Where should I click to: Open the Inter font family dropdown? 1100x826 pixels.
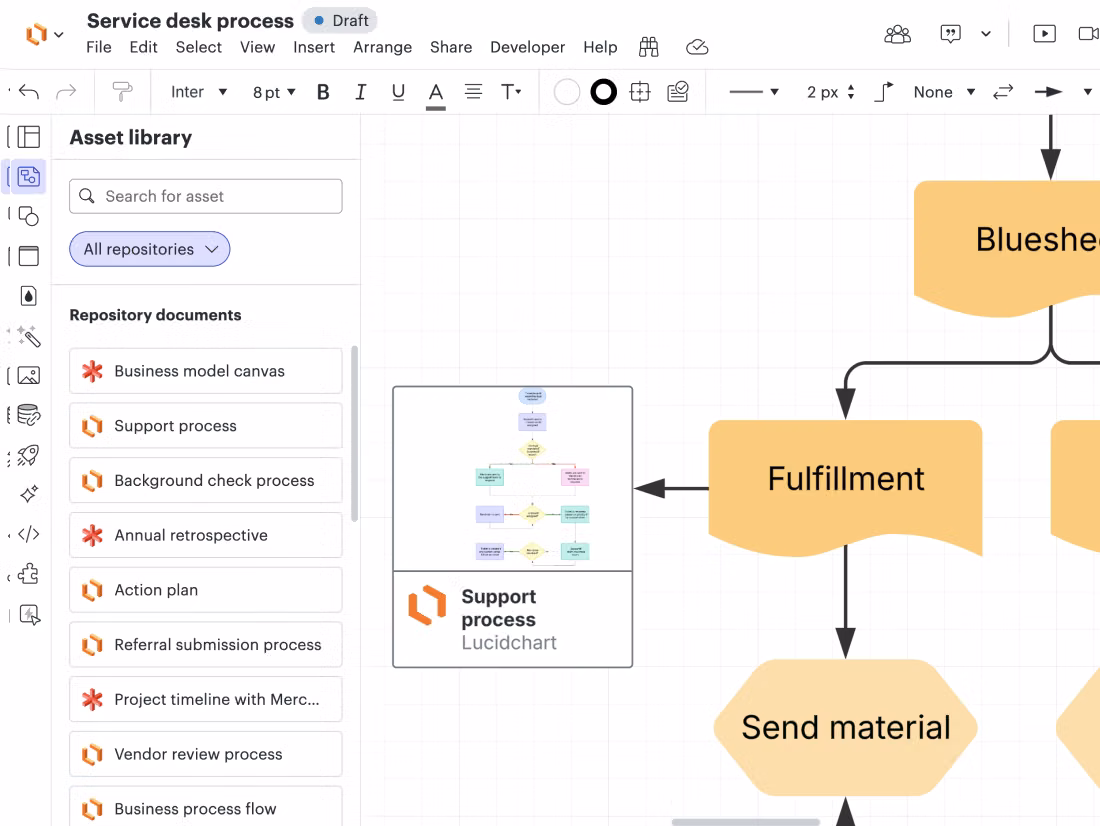click(199, 92)
